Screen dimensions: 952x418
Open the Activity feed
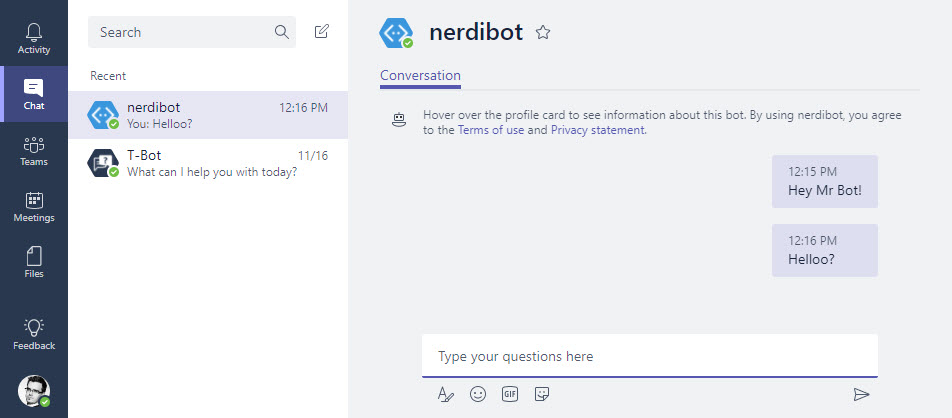(x=34, y=38)
